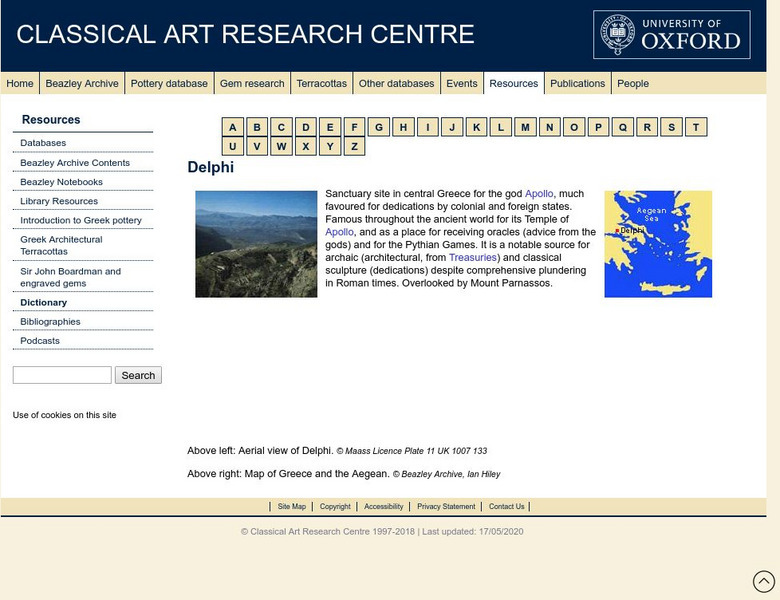Go to dictionary letter N

[x=549, y=127]
